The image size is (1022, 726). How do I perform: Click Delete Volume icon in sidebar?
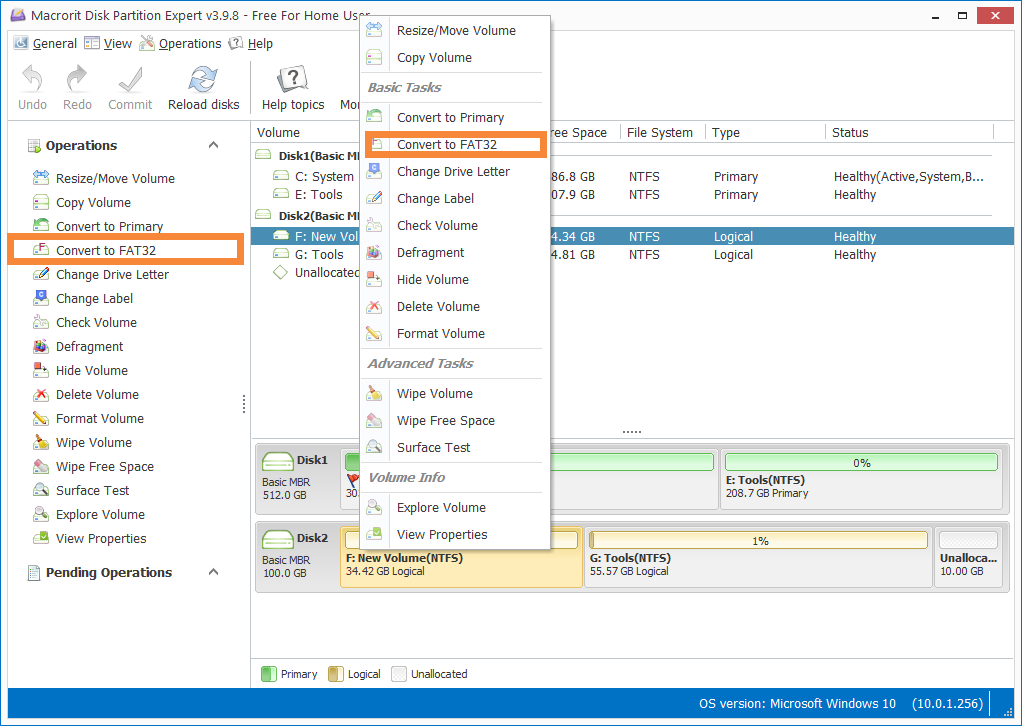pyautogui.click(x=40, y=394)
